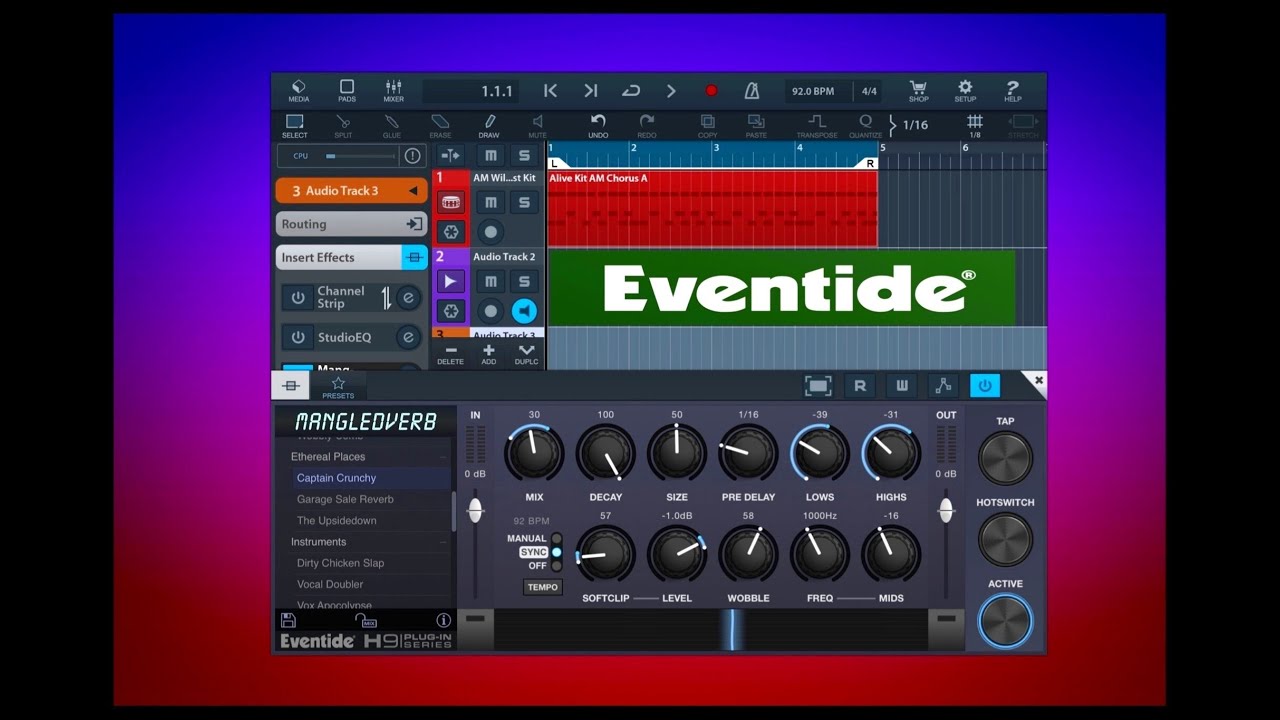Duplicate the selected track

point(526,354)
